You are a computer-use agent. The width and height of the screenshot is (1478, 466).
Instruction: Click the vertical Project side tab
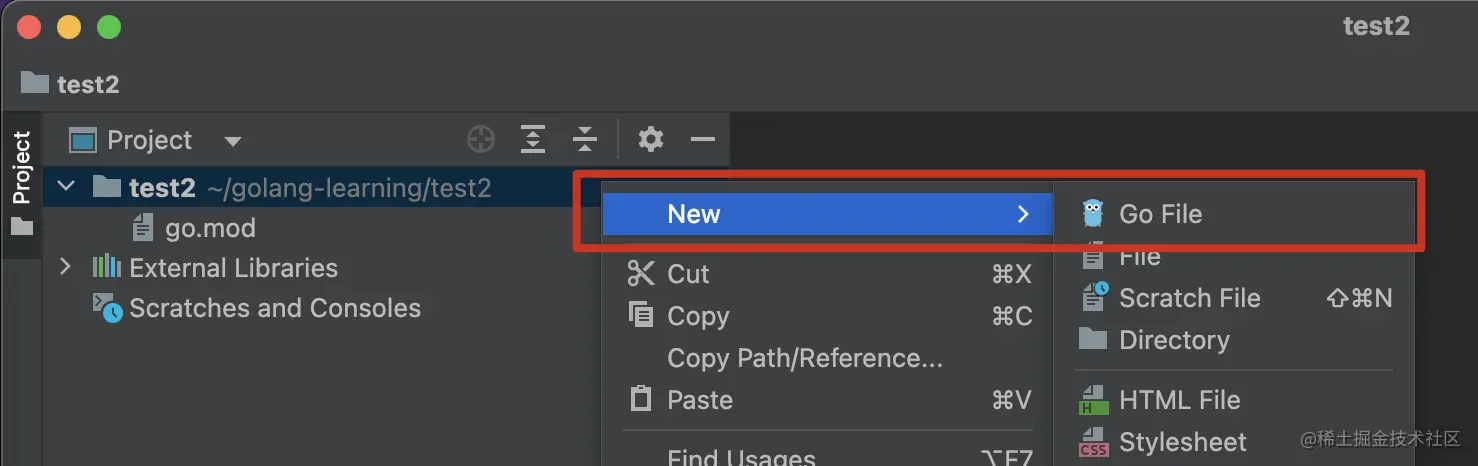pos(21,167)
